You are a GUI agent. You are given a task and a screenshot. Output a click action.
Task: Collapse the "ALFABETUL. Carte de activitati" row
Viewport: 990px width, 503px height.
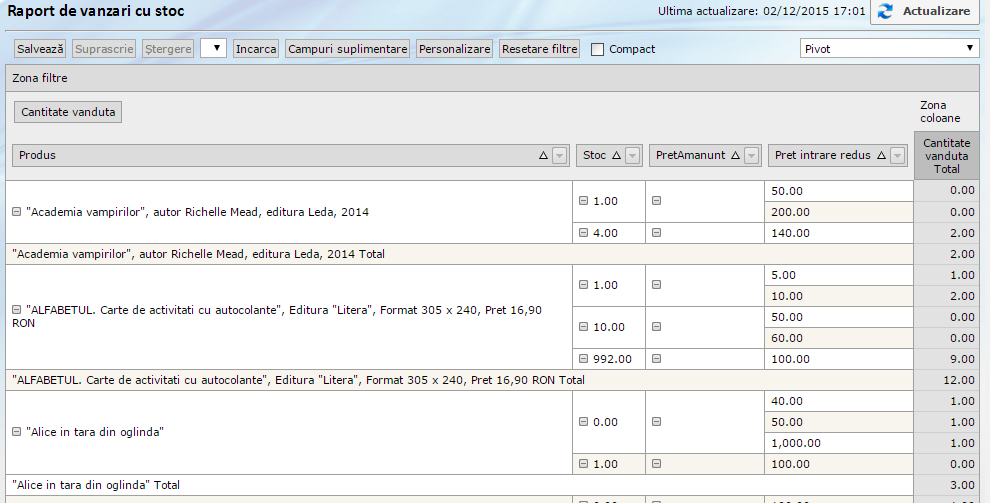click(16, 310)
